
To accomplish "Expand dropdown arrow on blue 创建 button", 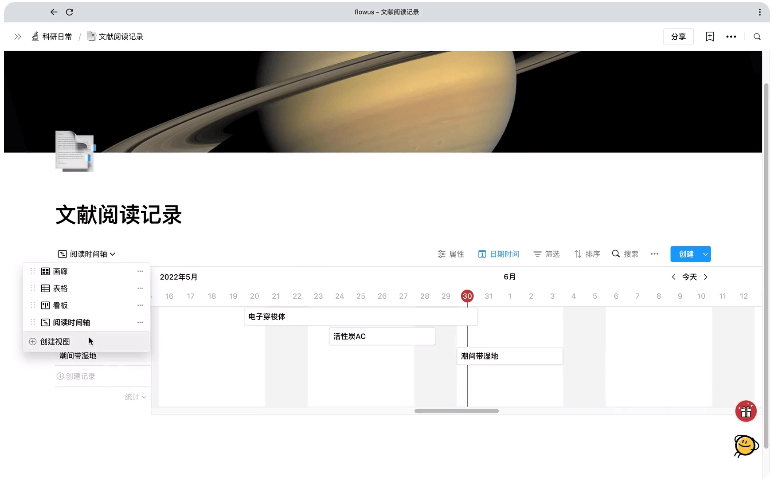I will tap(706, 254).
